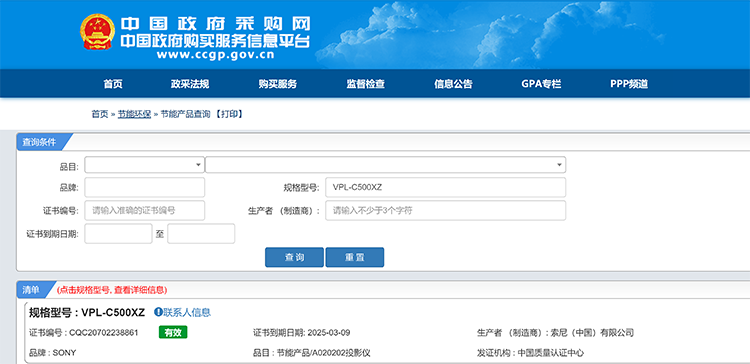Click the national emblem logo
Screen dimensions: 750x364
tap(98, 32)
